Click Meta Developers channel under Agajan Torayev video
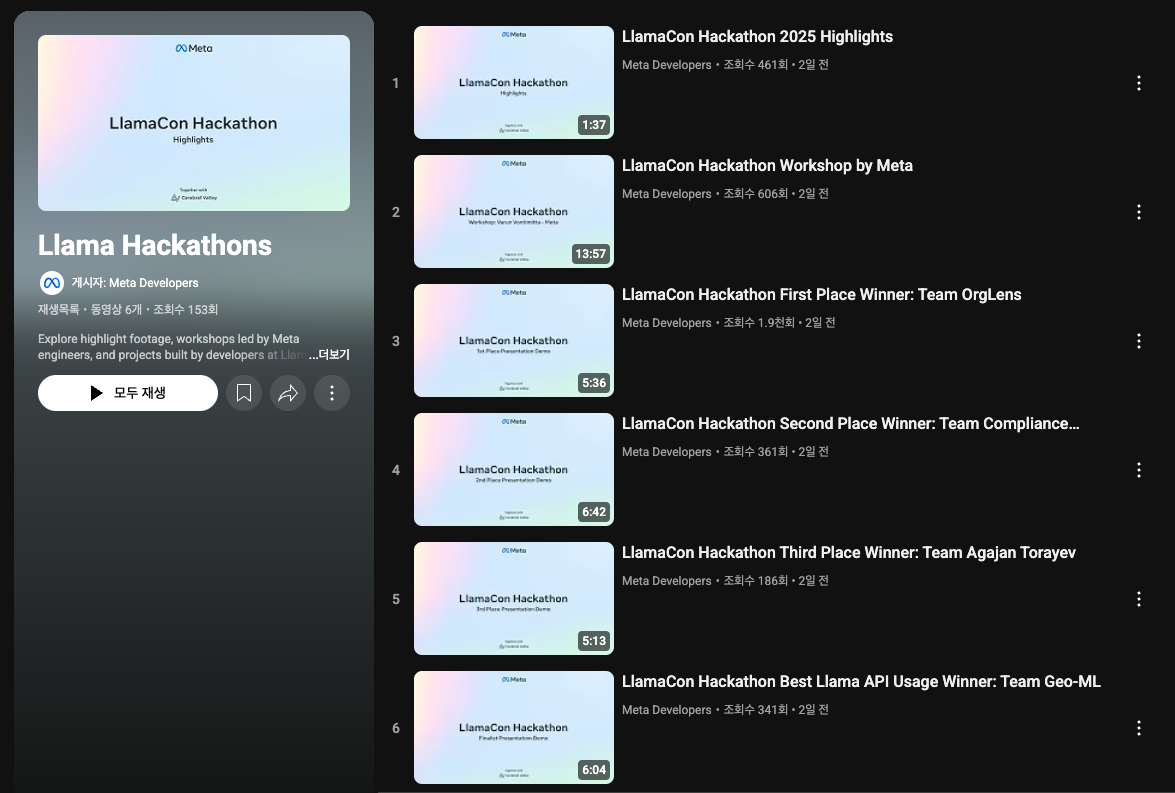Screen dimensions: 1175x793 pyautogui.click(x=666, y=581)
